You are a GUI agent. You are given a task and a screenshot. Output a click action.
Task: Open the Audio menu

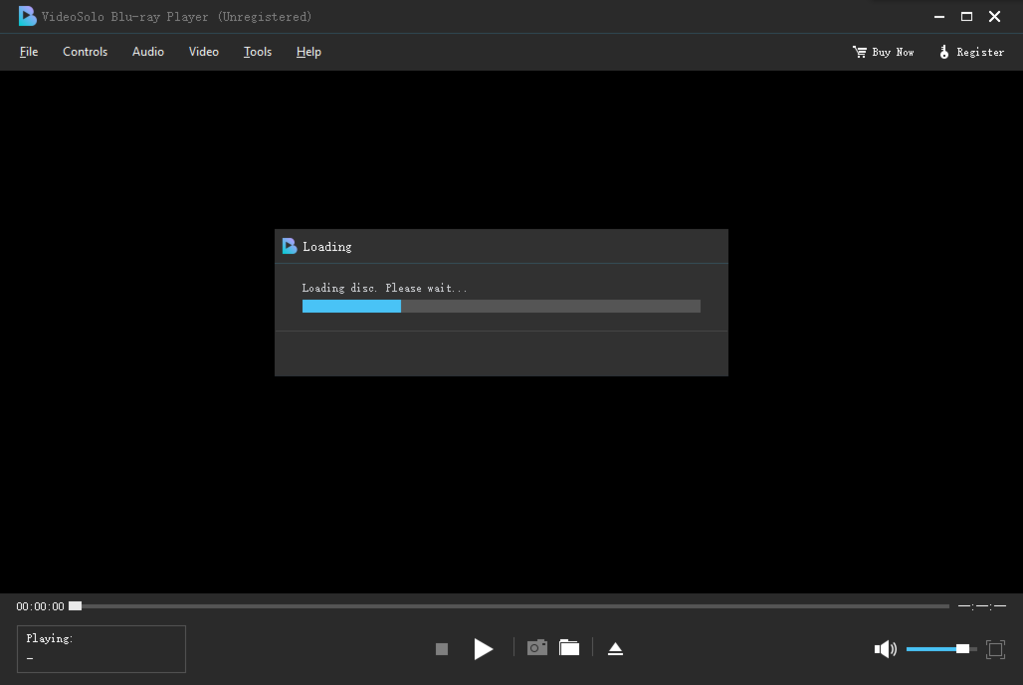[x=148, y=52]
